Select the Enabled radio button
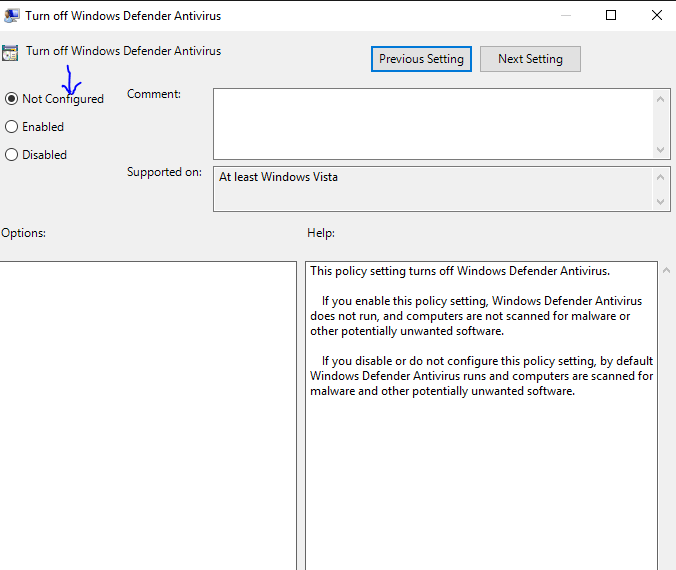This screenshot has height=570, width=676. [x=12, y=127]
